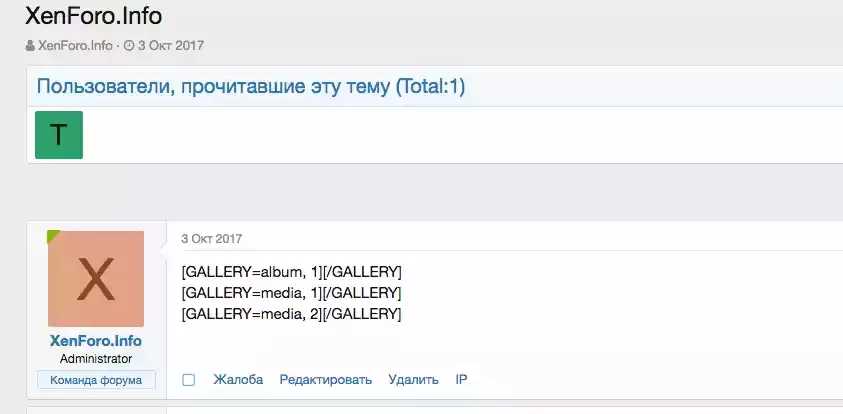Click the XenForo.Info thread title
Viewport: 843px width, 414px height.
[x=94, y=16]
